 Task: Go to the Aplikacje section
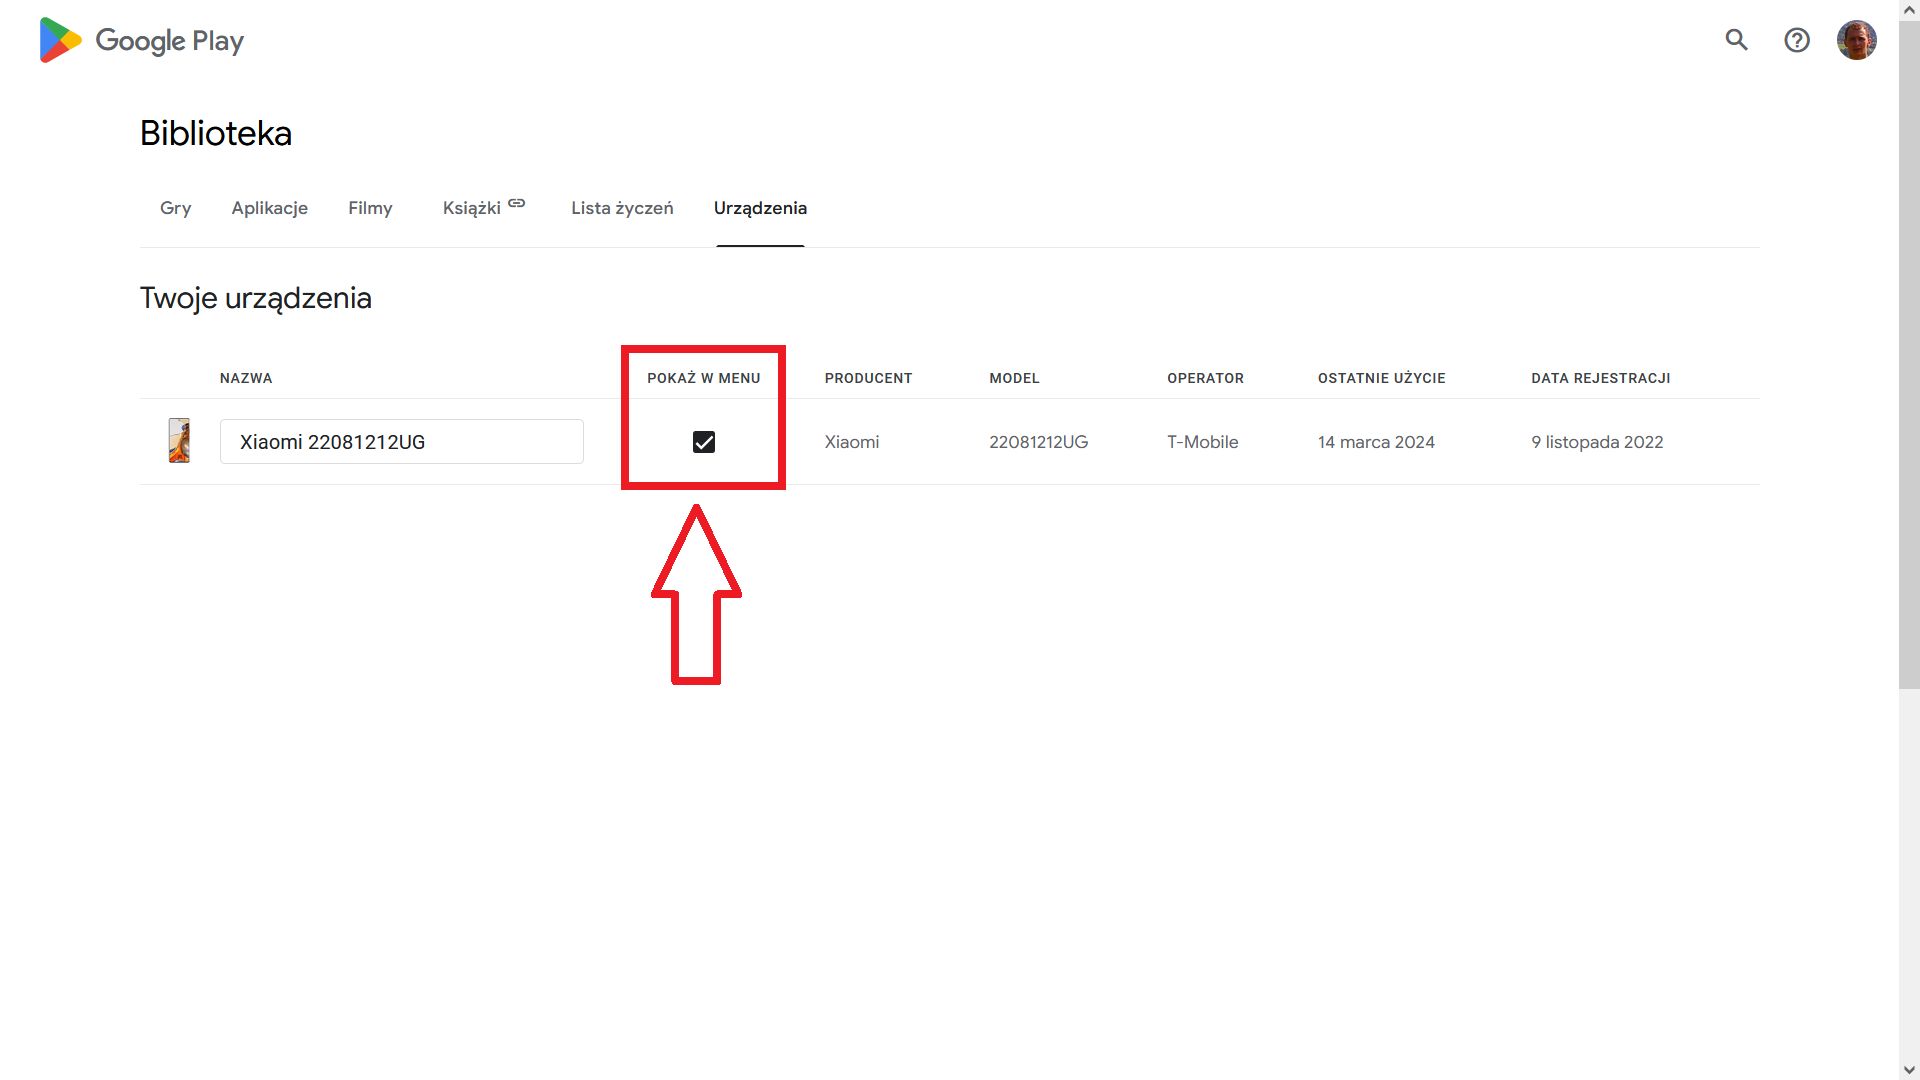(269, 208)
